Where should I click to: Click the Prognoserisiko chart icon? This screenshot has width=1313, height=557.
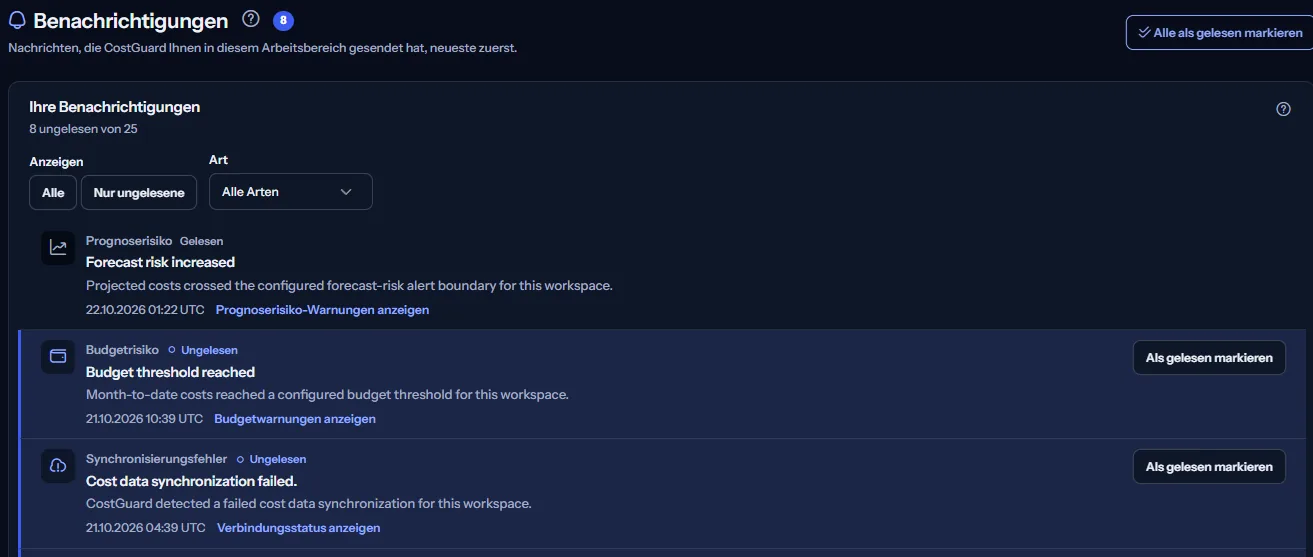pos(58,248)
